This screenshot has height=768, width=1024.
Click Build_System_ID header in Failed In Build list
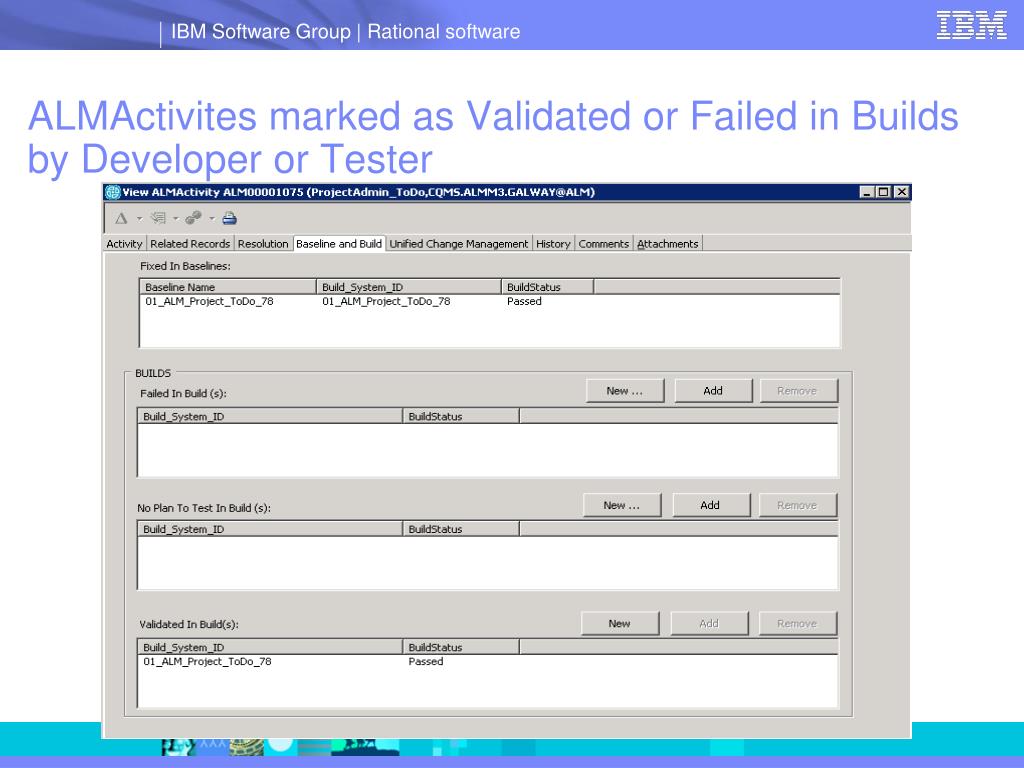click(270, 416)
